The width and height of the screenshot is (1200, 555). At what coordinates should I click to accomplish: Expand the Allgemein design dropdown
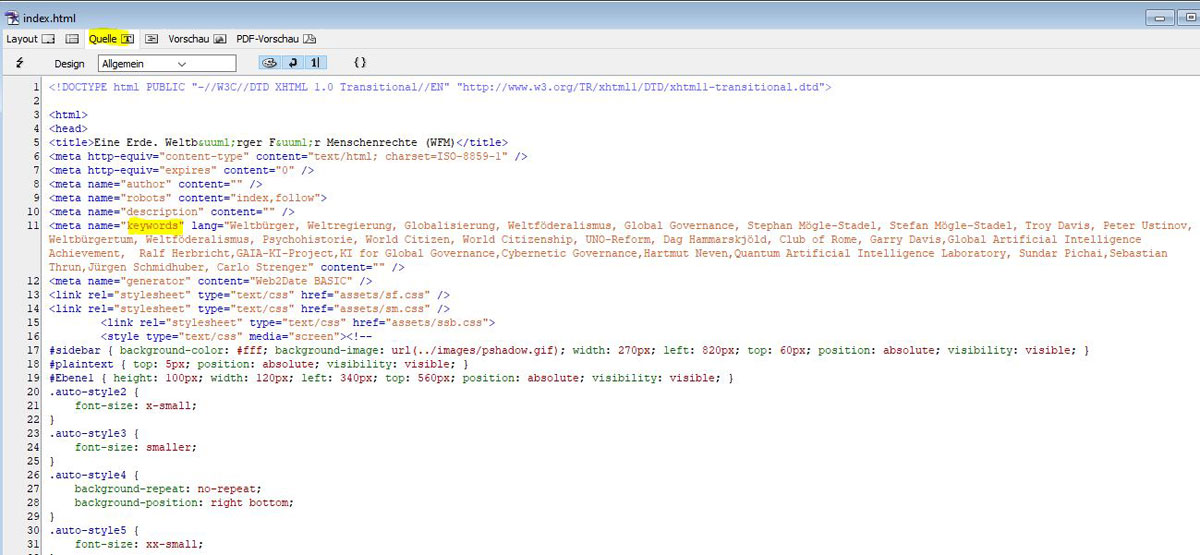[x=167, y=63]
